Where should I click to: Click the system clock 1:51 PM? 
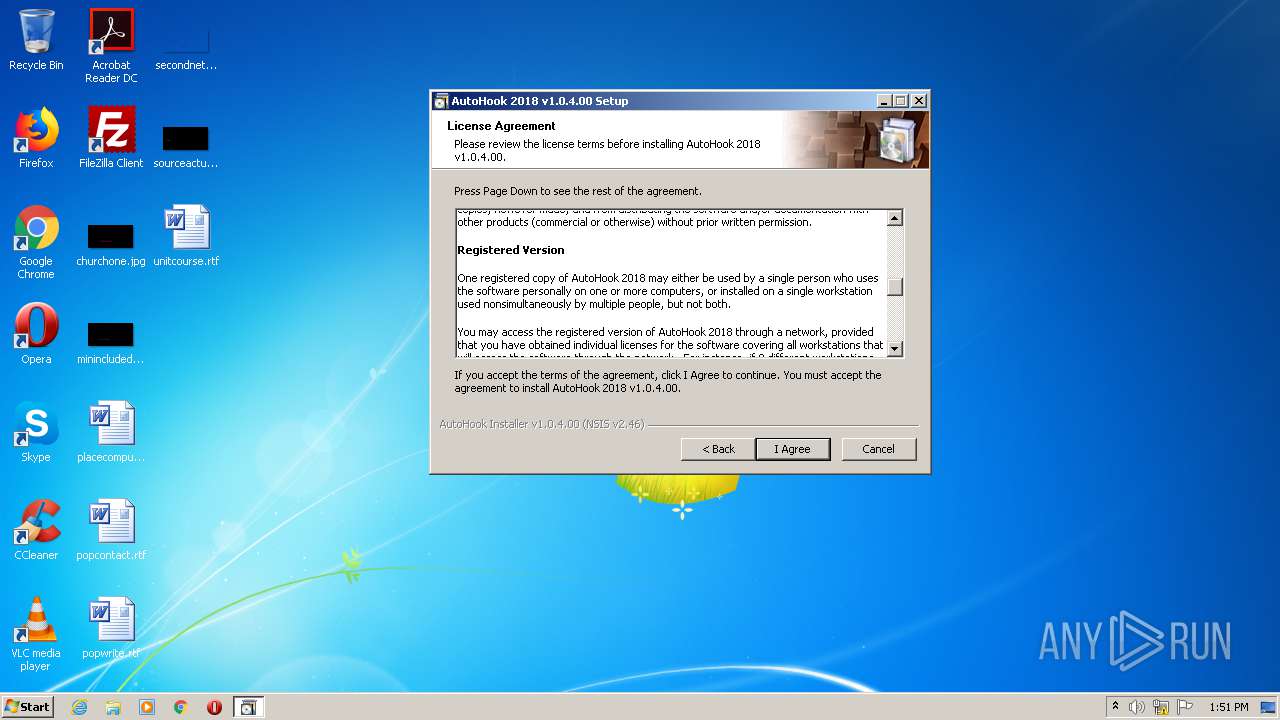pos(1228,707)
